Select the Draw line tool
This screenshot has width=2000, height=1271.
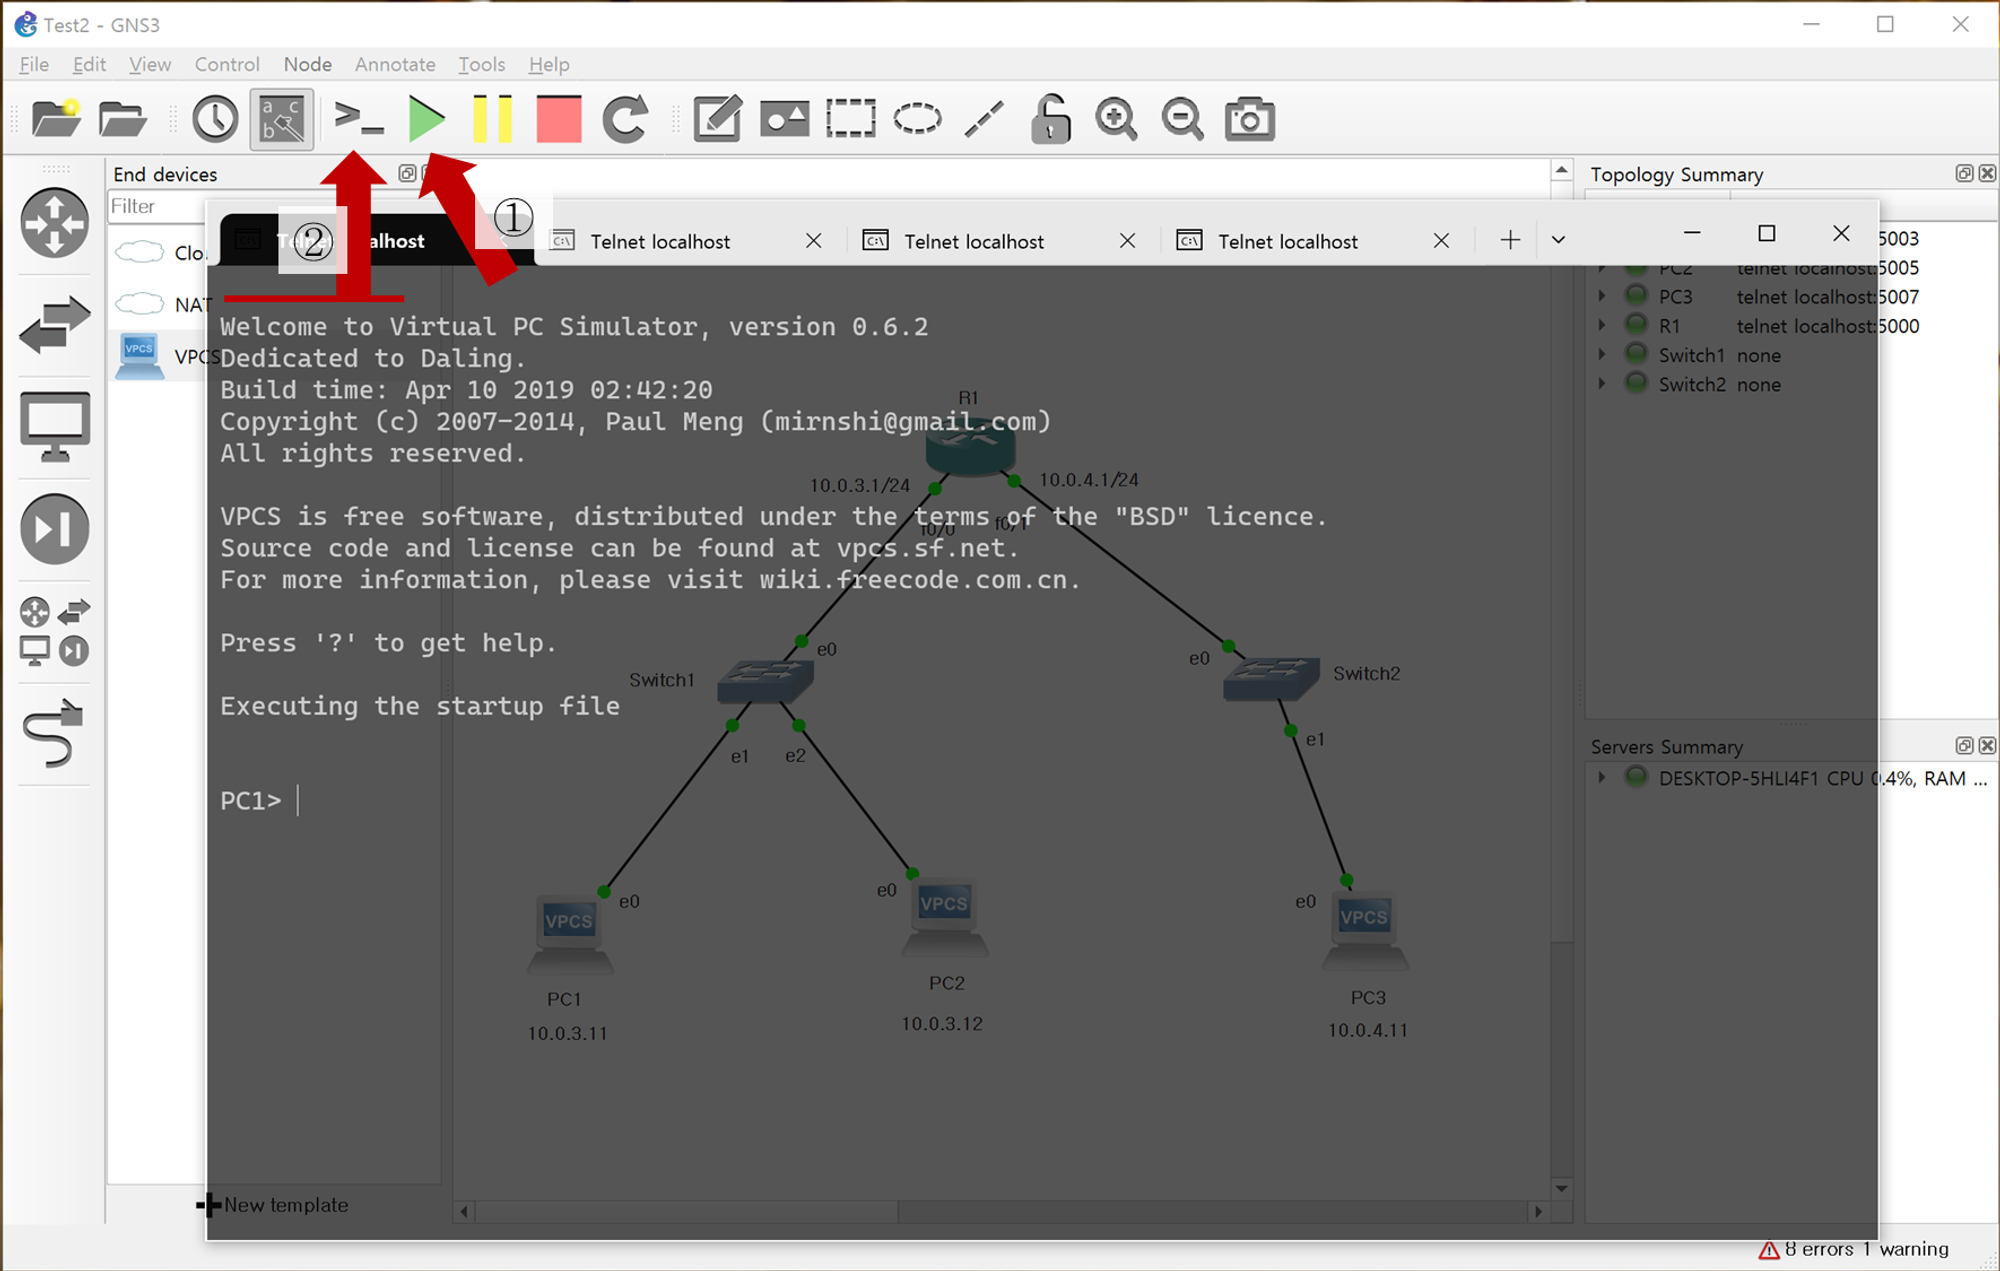pyautogui.click(x=984, y=119)
